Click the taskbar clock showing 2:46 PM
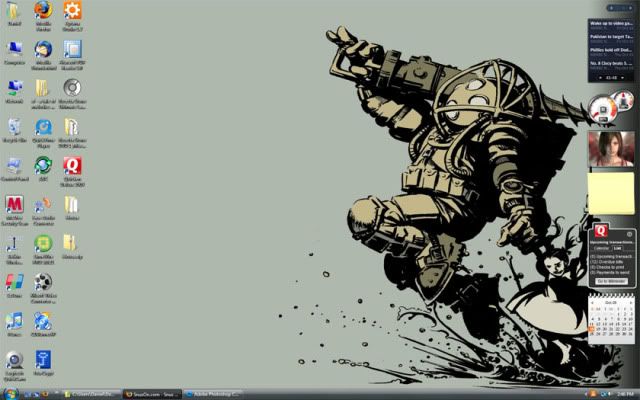 pyautogui.click(x=625, y=394)
